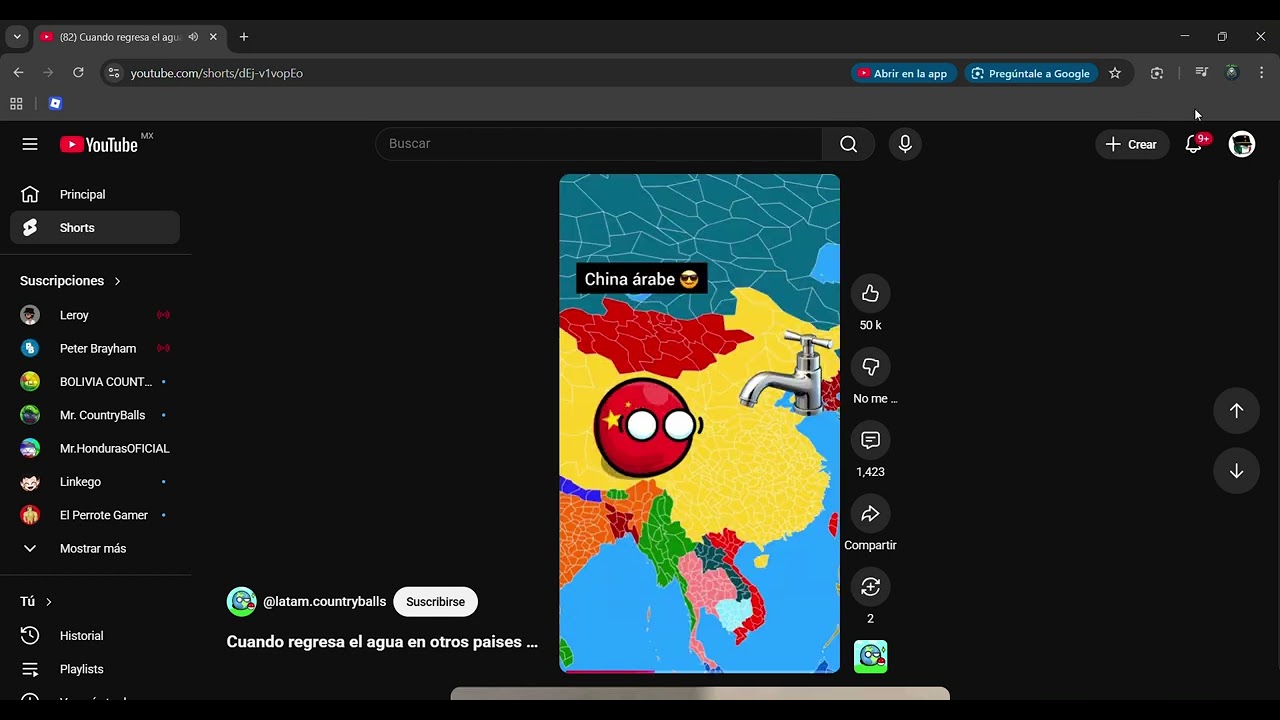The height and width of the screenshot is (720, 1280).
Task: Close the Cuando regresa el agua tab
Action: [213, 37]
